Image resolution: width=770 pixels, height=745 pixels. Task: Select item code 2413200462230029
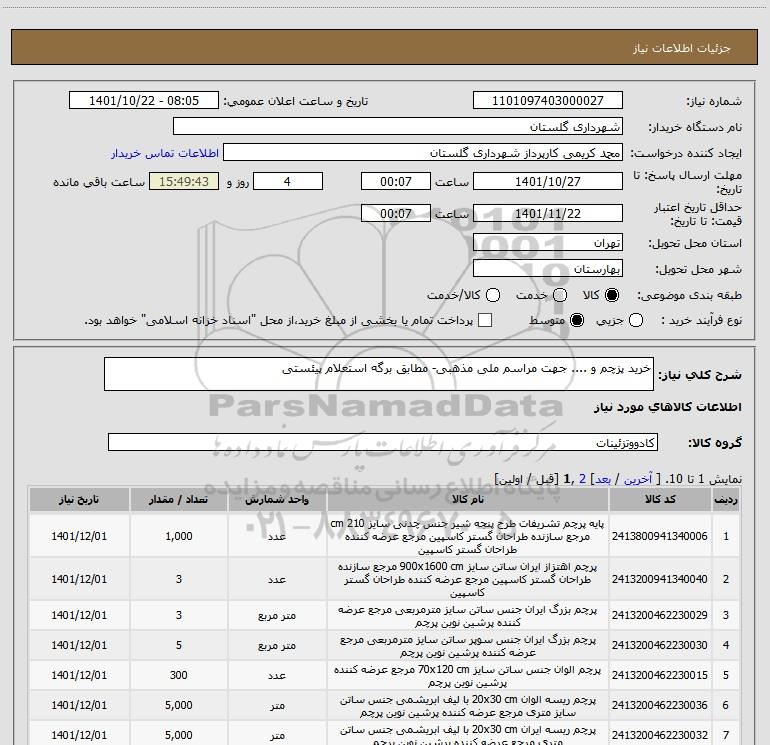[660, 615]
